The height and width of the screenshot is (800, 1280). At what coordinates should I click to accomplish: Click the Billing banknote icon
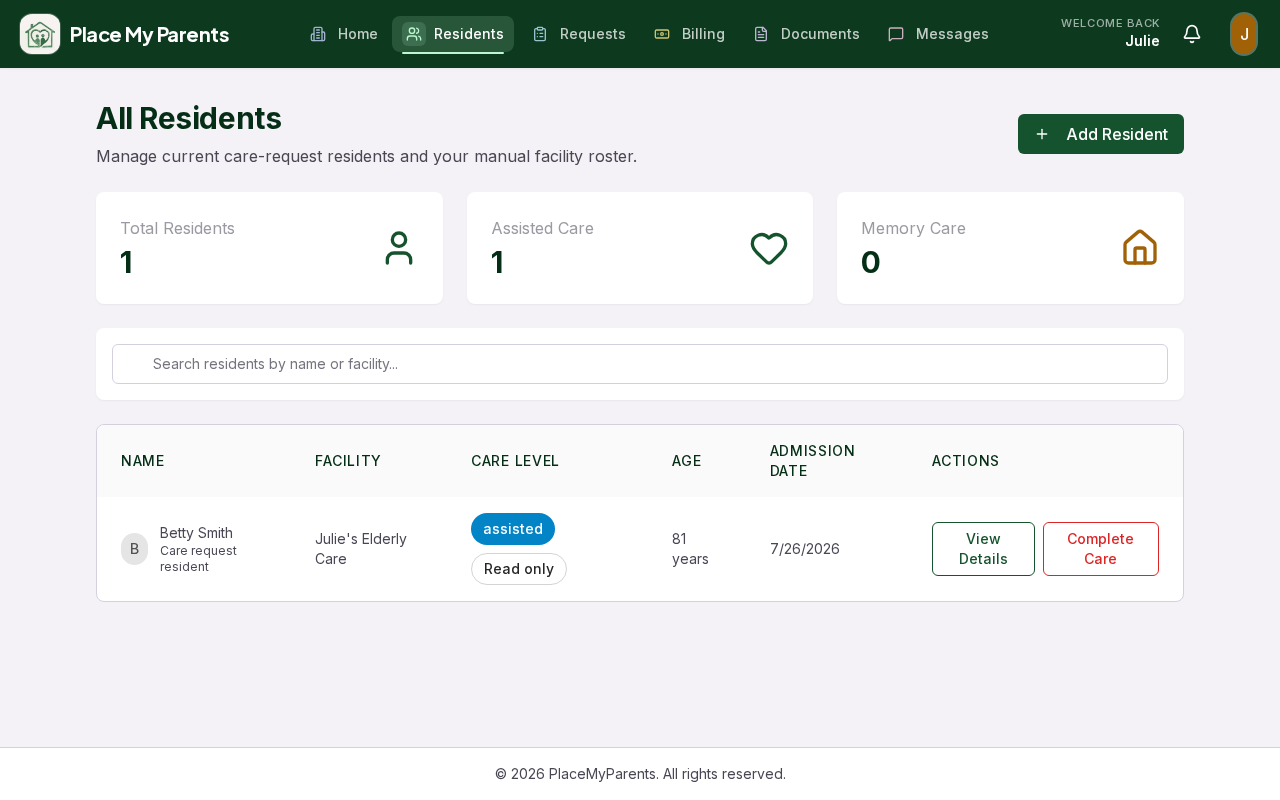click(x=662, y=34)
